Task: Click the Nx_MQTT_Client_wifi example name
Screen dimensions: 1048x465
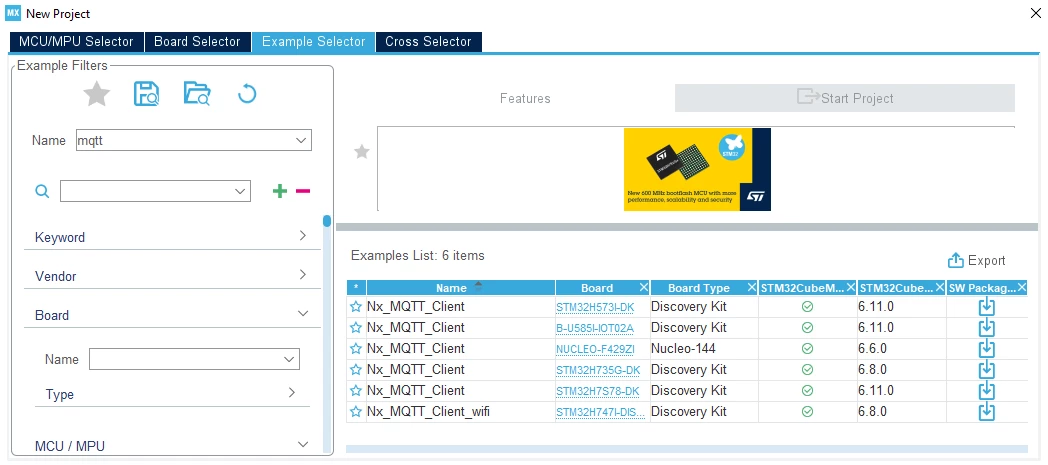Action: [x=428, y=412]
